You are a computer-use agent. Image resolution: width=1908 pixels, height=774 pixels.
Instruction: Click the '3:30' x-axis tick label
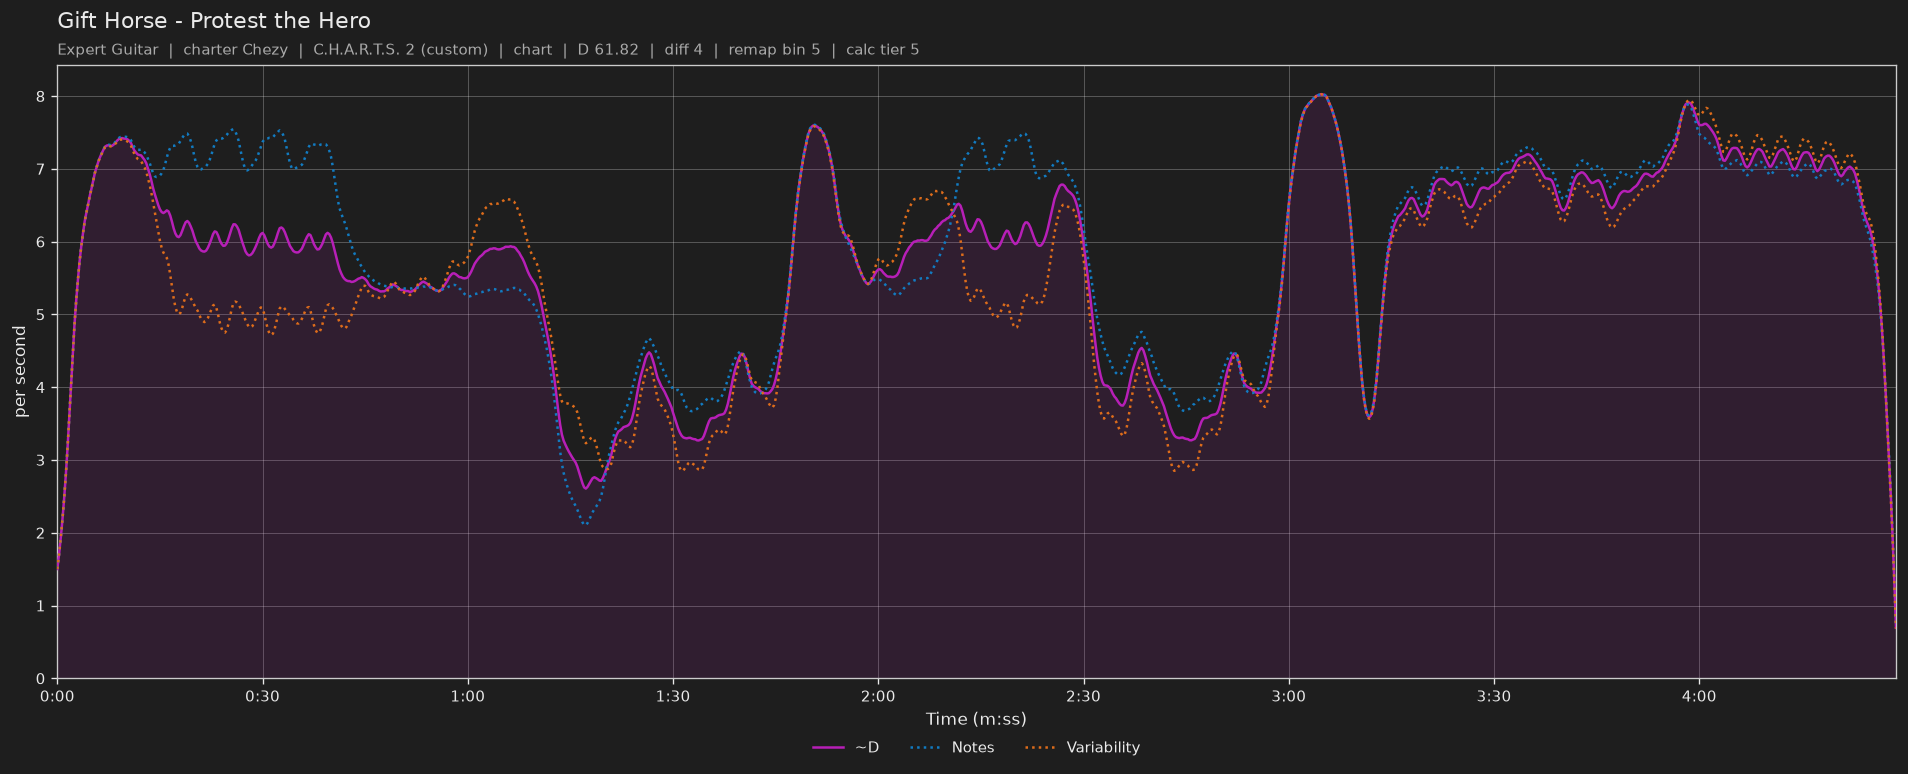(x=1494, y=697)
